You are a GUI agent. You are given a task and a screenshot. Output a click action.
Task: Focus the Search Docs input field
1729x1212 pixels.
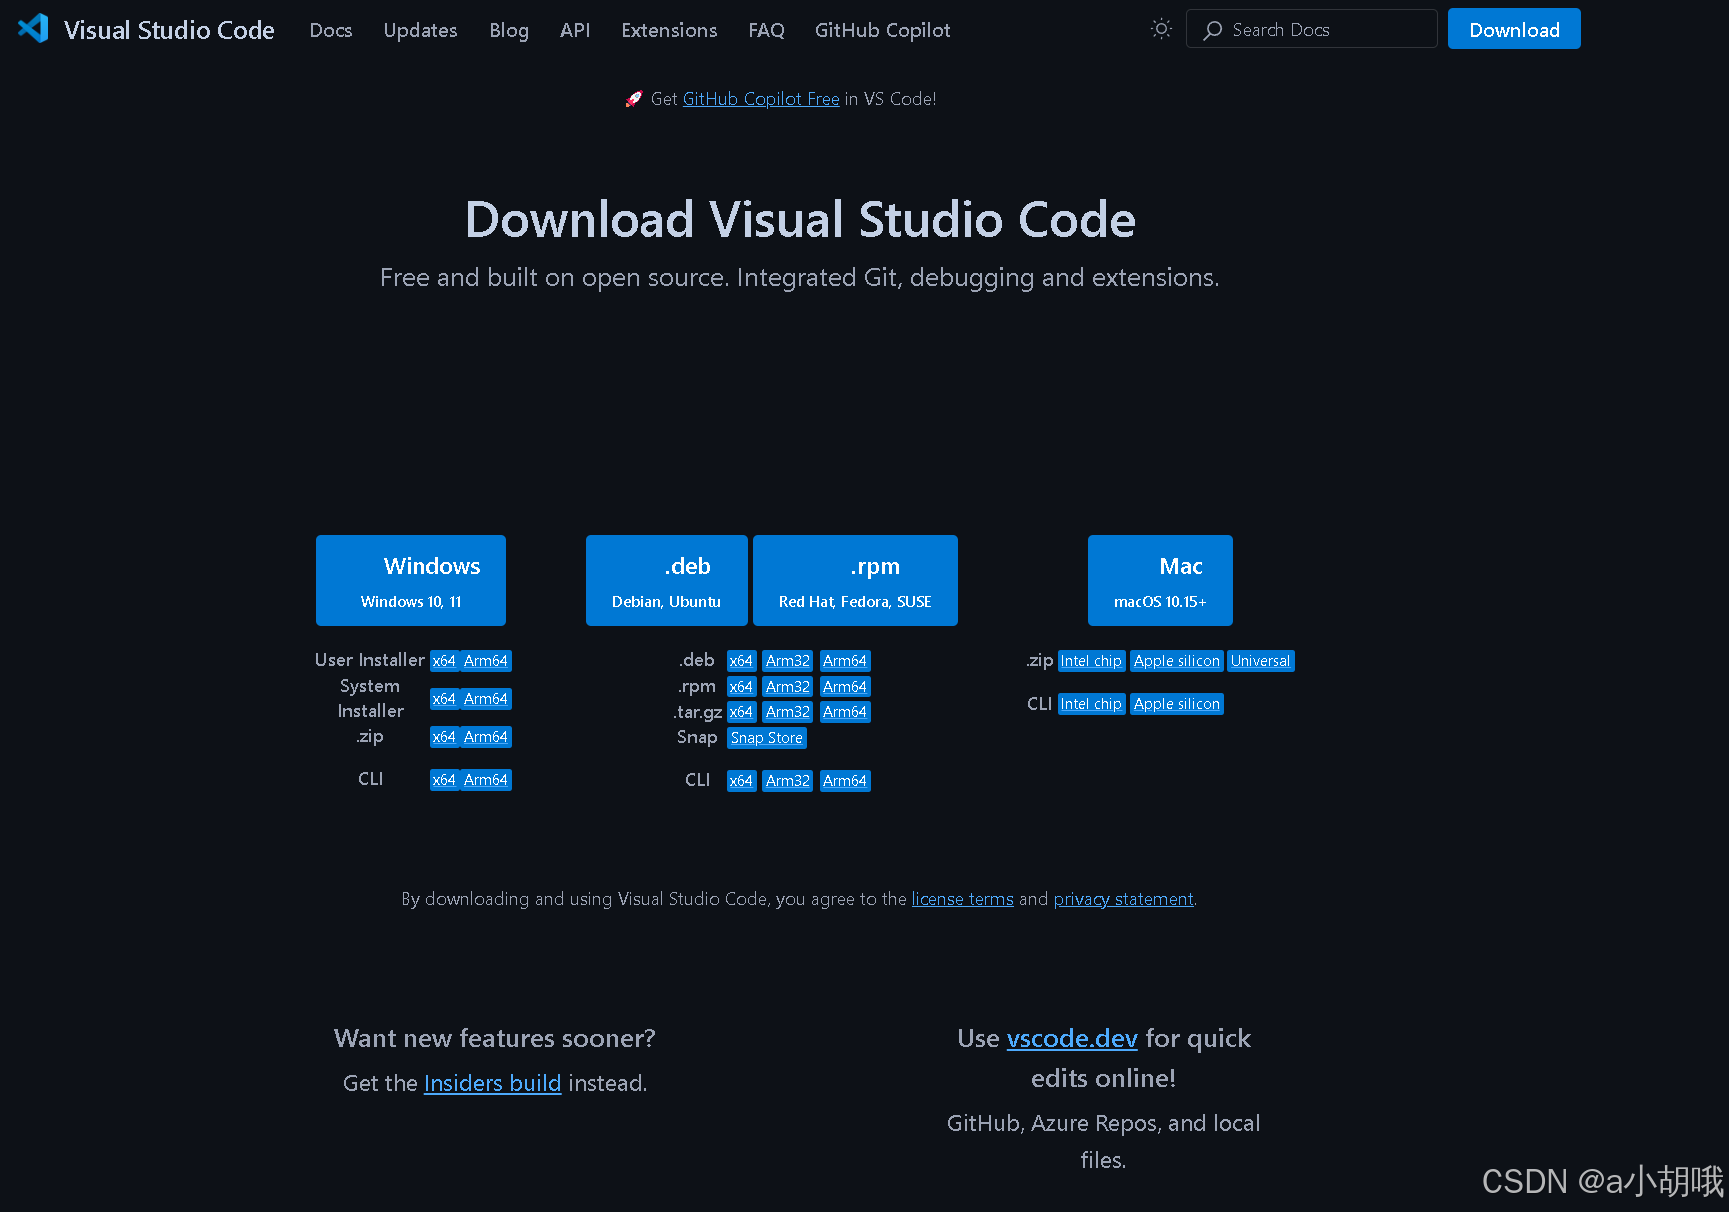pos(1311,29)
